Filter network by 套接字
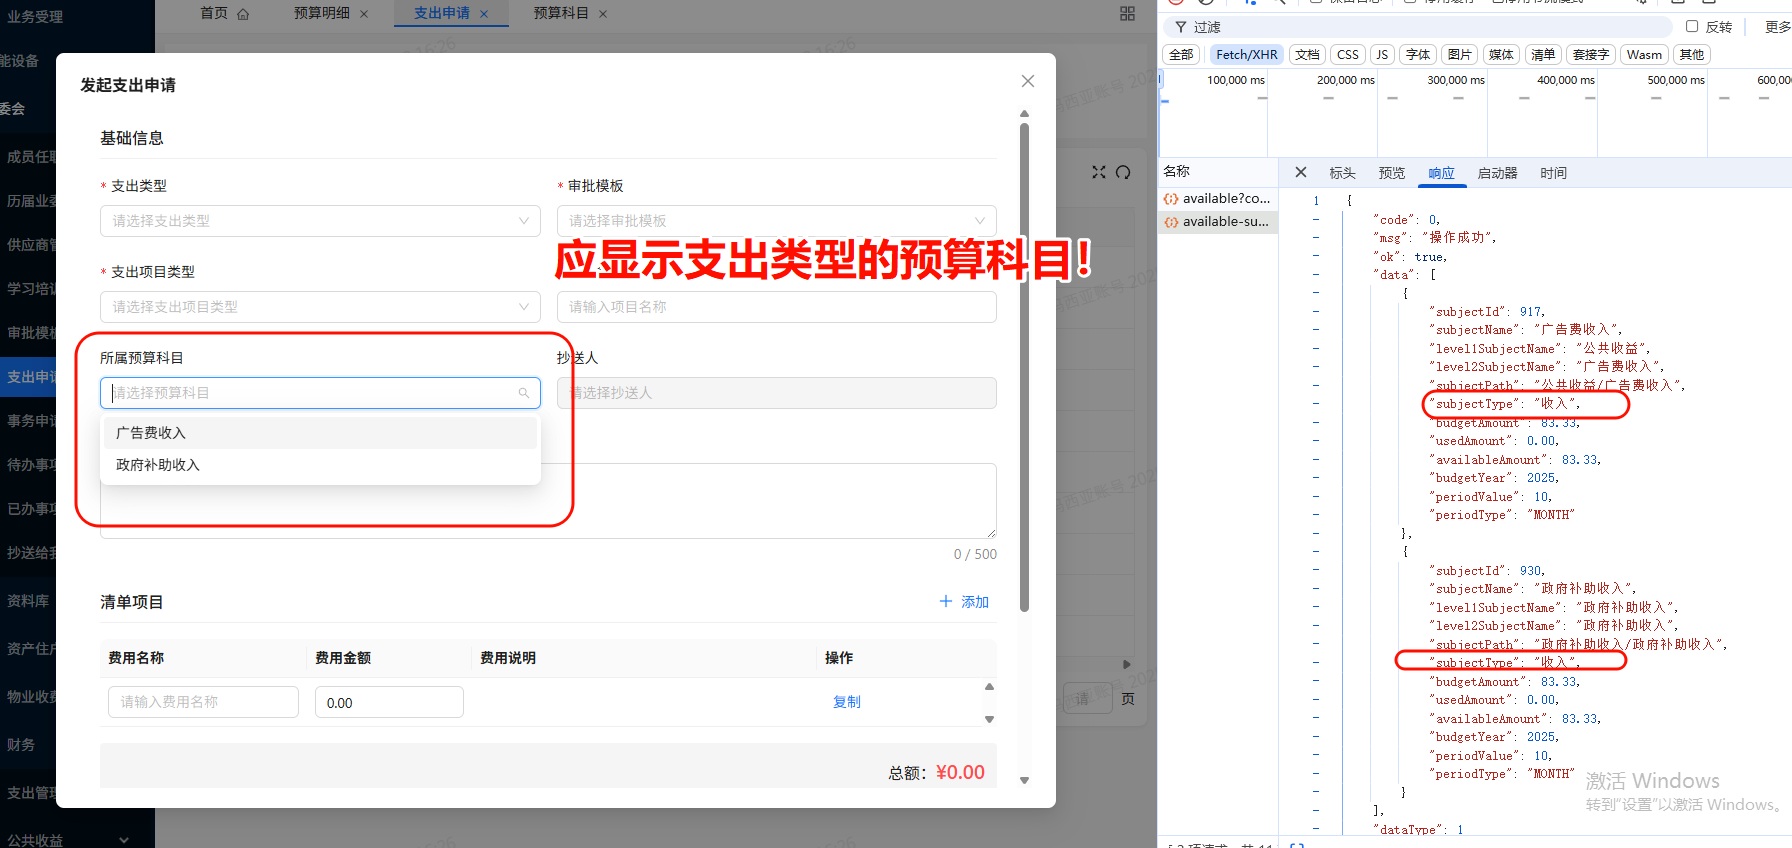This screenshot has height=848, width=1792. click(x=1591, y=55)
